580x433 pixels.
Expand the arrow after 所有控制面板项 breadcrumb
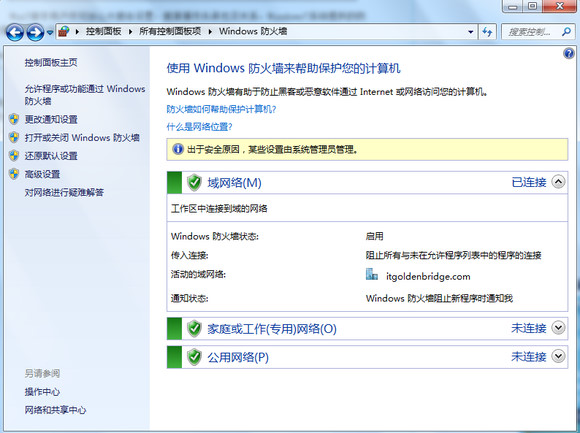210,32
